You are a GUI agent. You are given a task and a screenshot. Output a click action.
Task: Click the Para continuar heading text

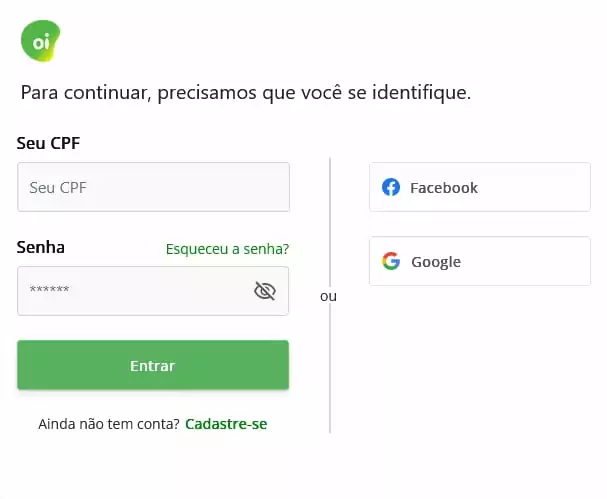tap(246, 93)
